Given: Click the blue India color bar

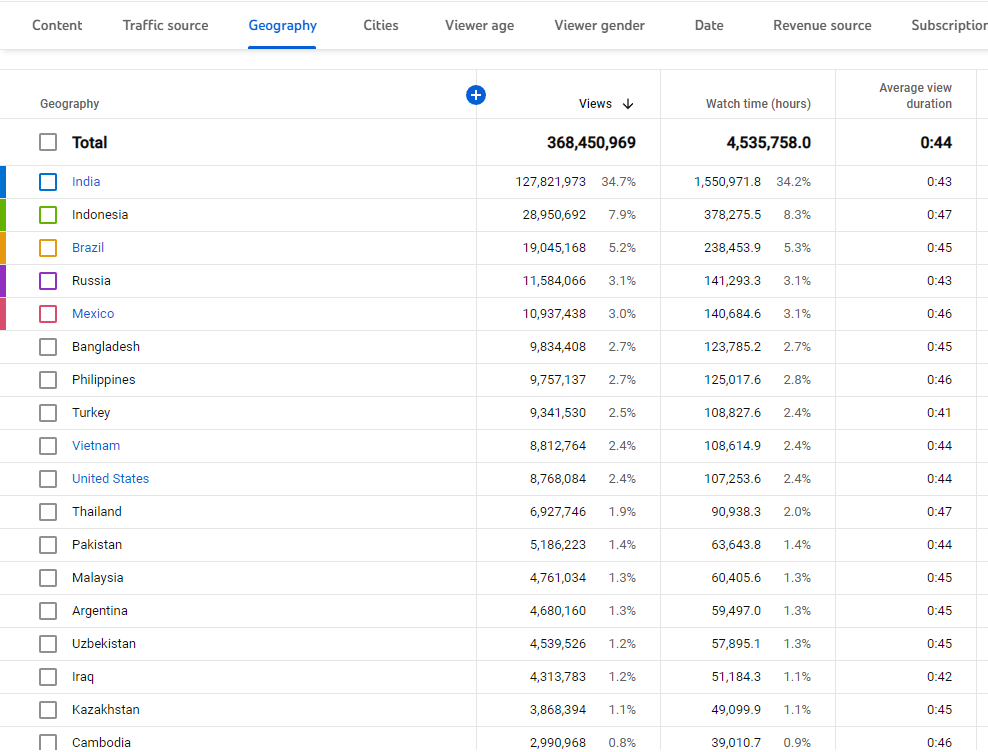Looking at the screenshot, I should (3, 182).
